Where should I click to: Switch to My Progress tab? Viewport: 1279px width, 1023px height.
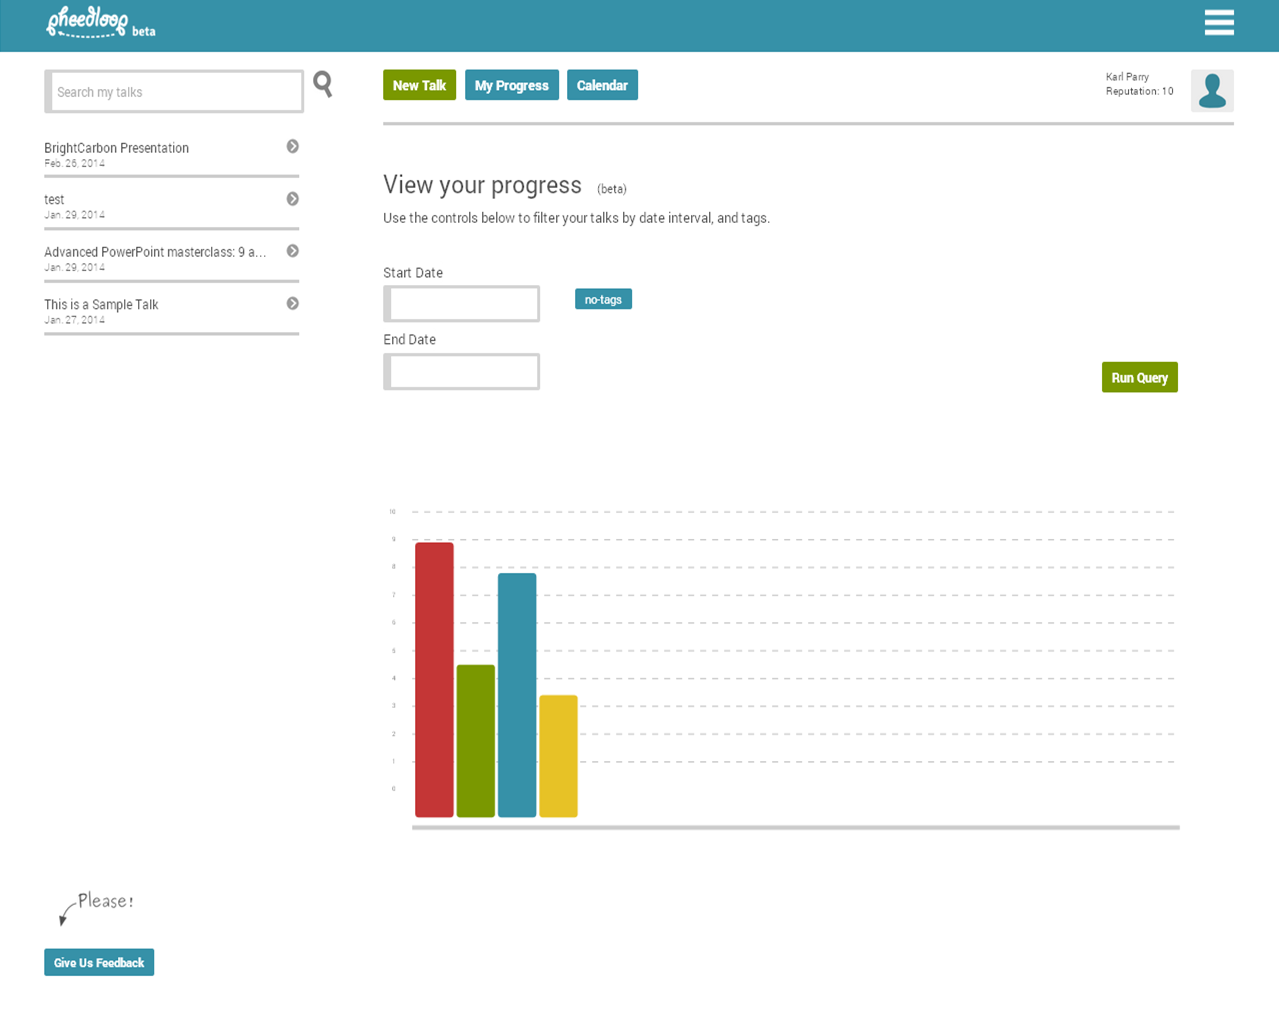[511, 85]
